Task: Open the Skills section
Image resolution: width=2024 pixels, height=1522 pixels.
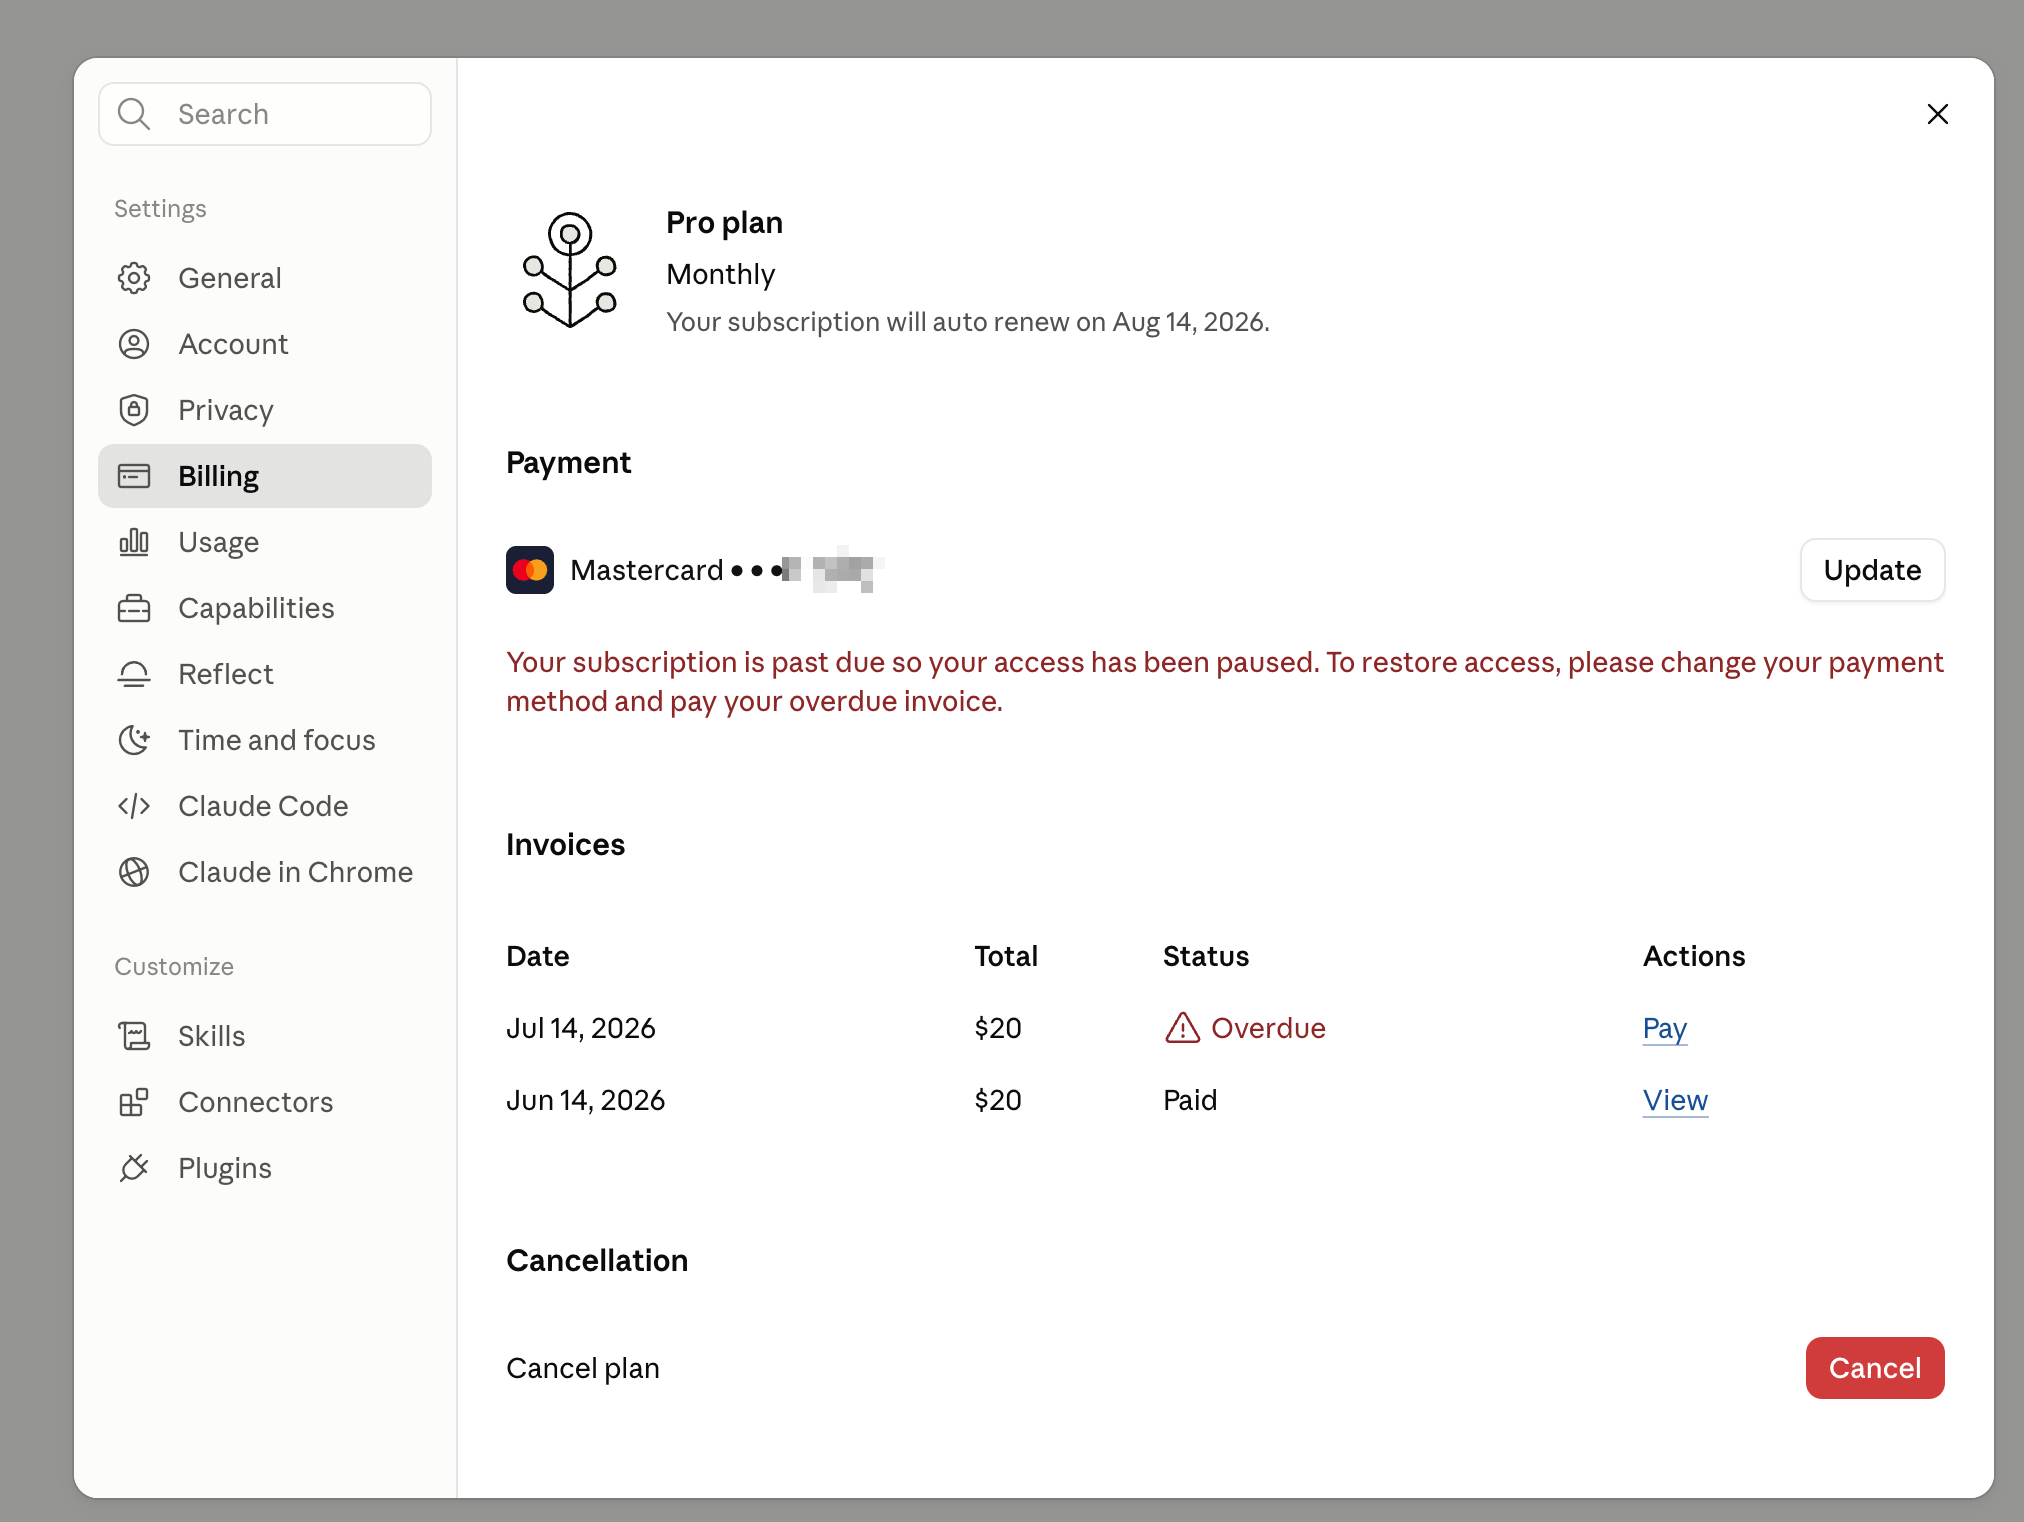Action: pyautogui.click(x=265, y=1036)
